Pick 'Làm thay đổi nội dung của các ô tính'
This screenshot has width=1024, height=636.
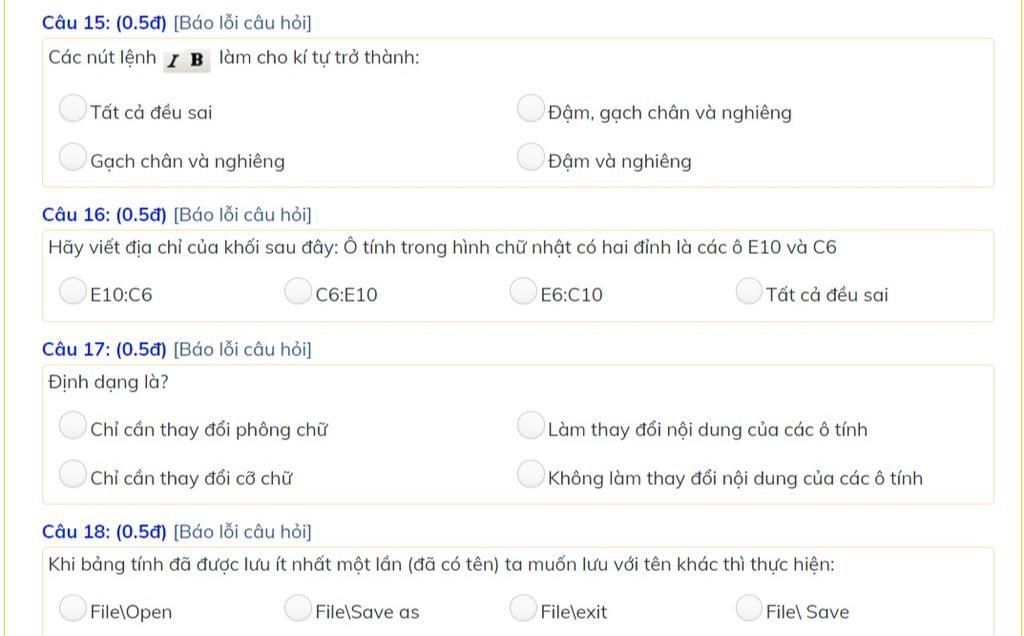point(531,426)
